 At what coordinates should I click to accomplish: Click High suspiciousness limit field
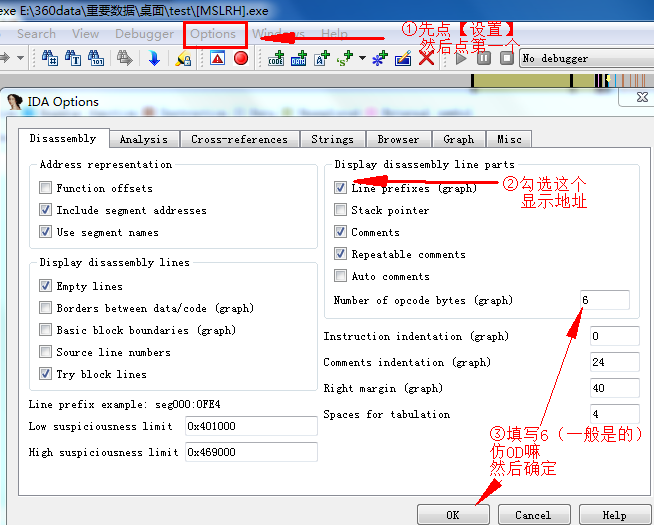(251, 452)
